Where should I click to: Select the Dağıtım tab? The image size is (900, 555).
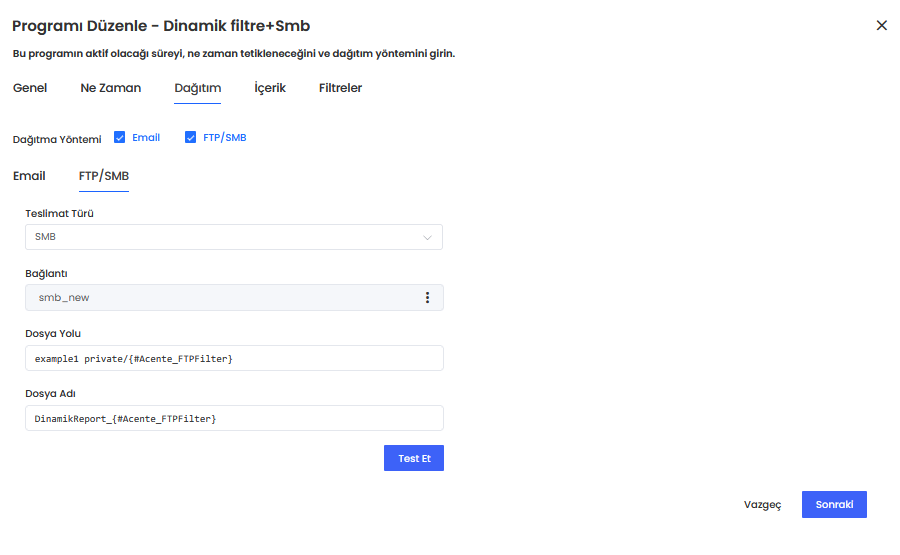(x=197, y=88)
